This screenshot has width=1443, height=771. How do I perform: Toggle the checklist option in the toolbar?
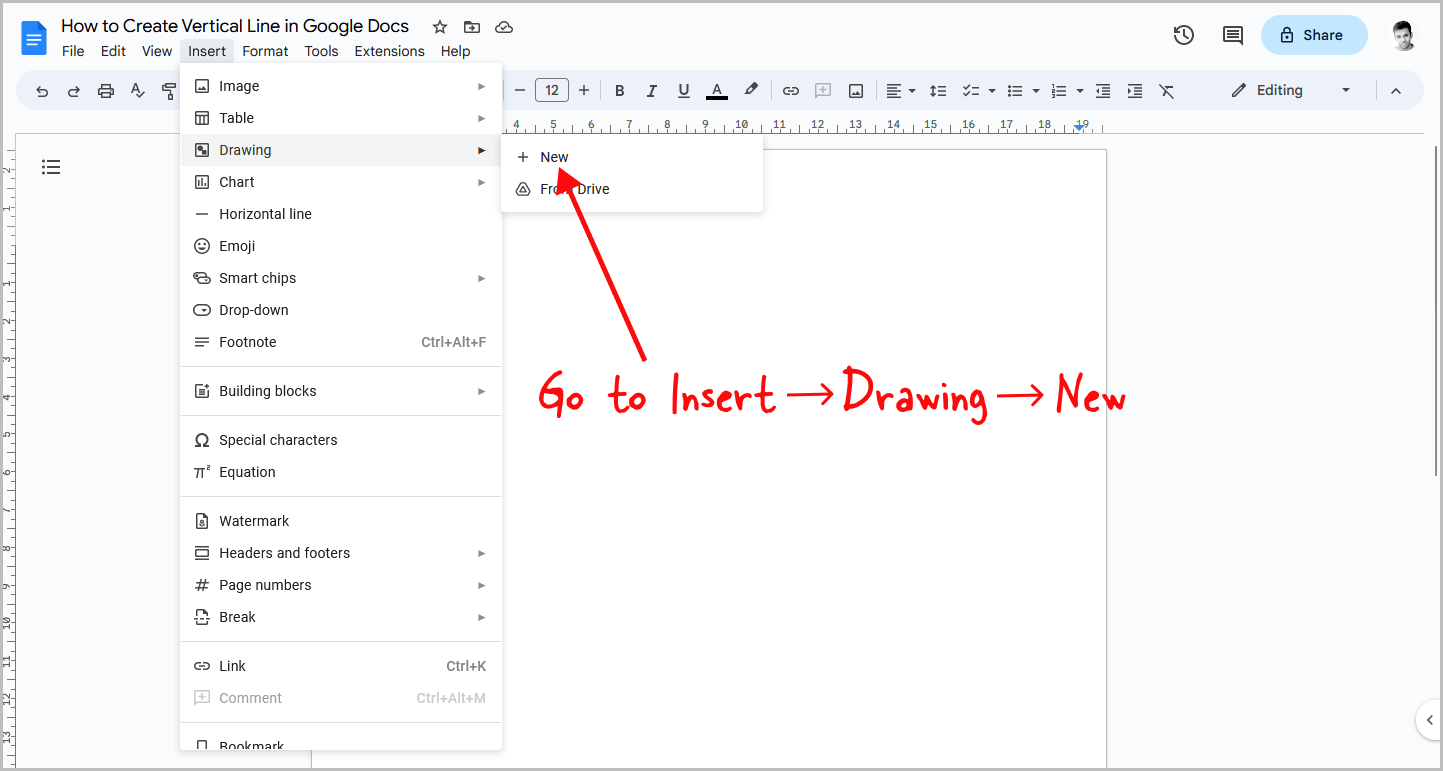coord(971,90)
